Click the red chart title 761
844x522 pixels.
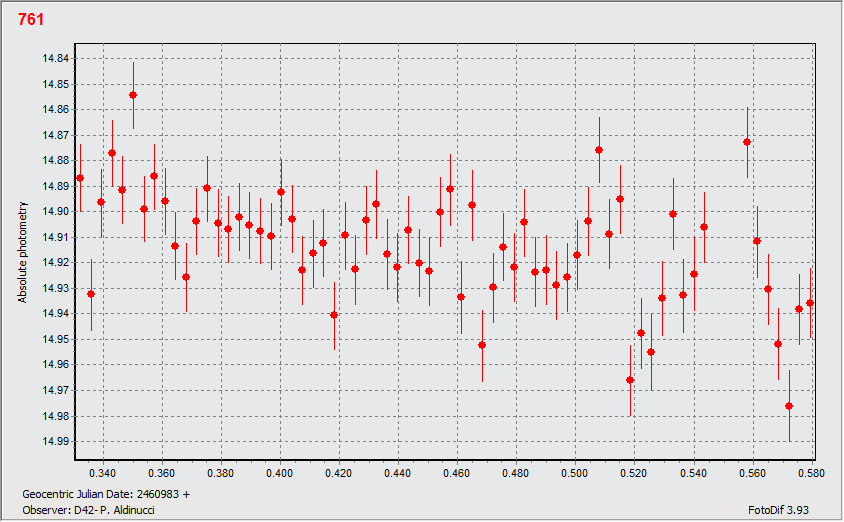pos(31,19)
